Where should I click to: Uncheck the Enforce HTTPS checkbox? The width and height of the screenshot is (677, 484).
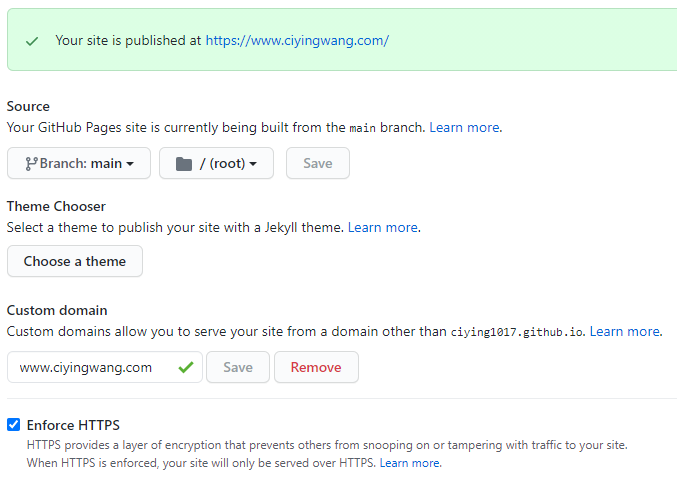[13, 424]
